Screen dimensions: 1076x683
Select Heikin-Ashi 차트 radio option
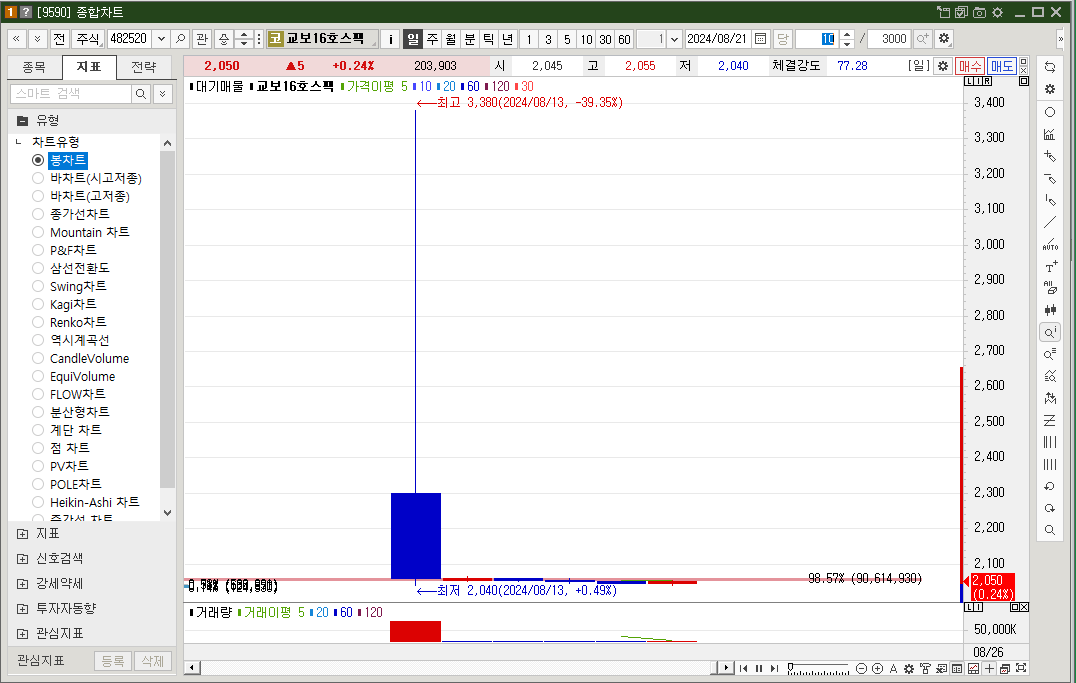[x=38, y=502]
